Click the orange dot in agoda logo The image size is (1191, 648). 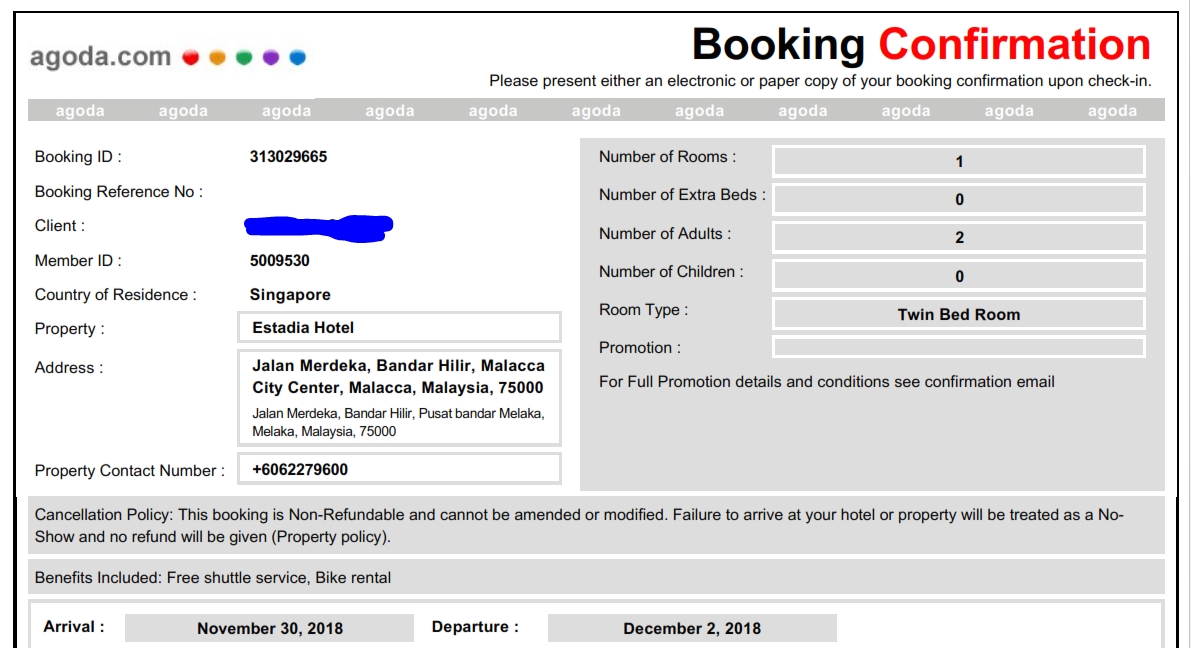coord(217,58)
